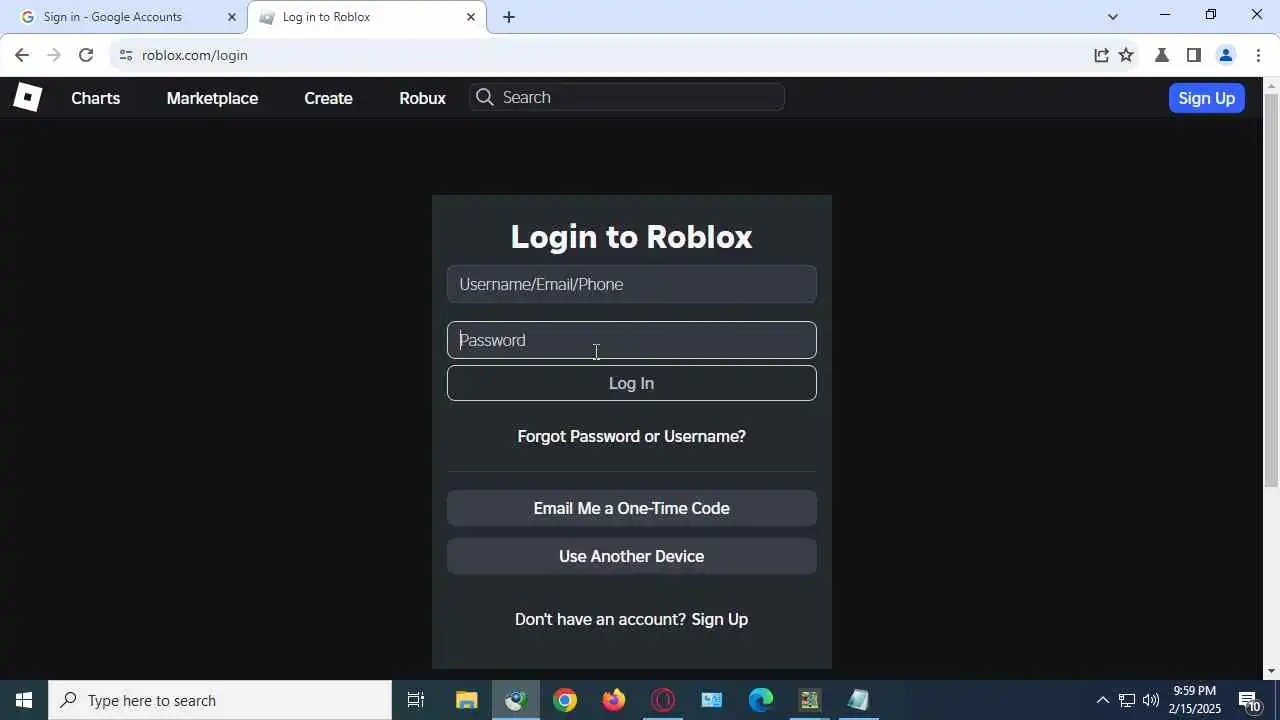Click the address bar URL

point(195,55)
